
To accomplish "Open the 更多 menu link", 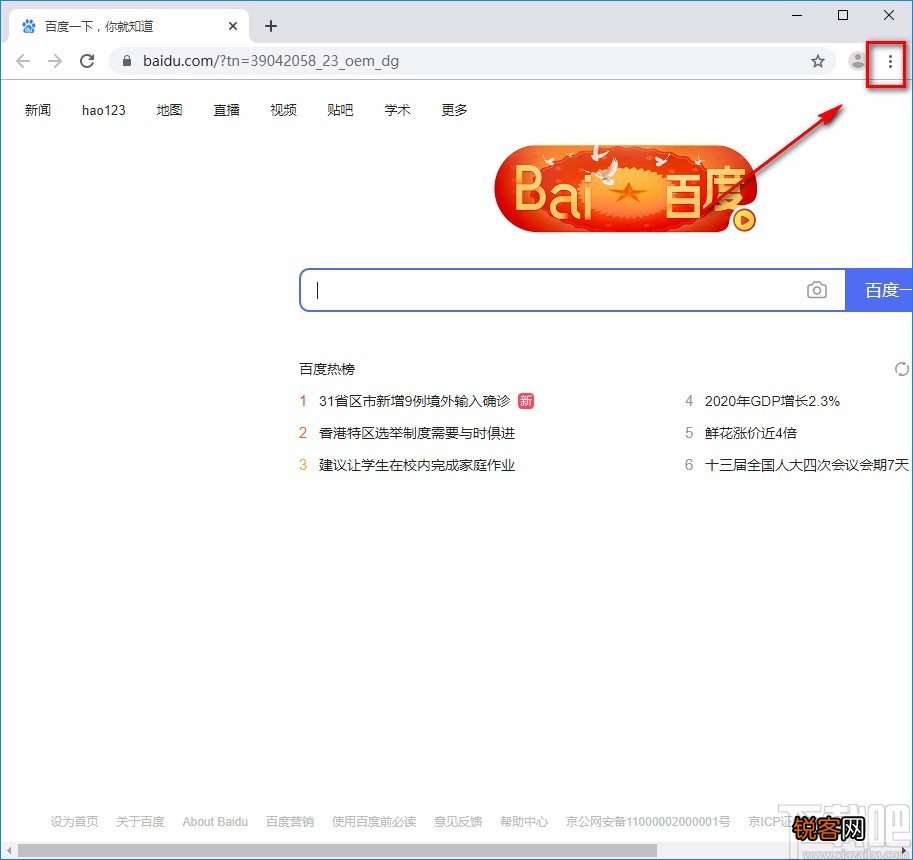I will coord(454,109).
